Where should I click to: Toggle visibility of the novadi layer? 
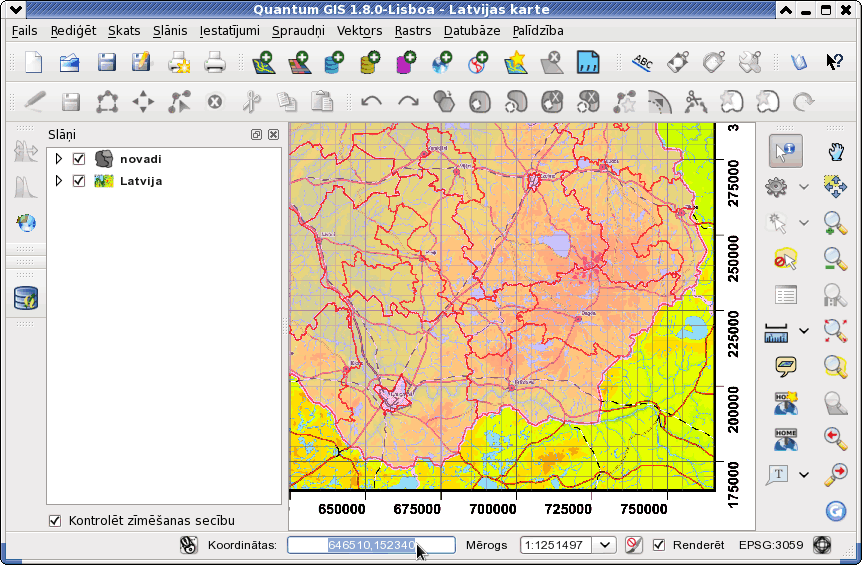(x=79, y=159)
